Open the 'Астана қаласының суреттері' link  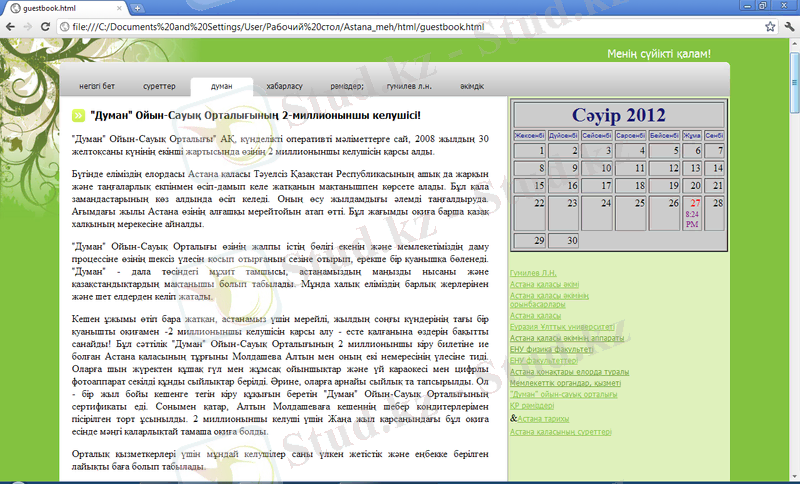click(x=560, y=432)
